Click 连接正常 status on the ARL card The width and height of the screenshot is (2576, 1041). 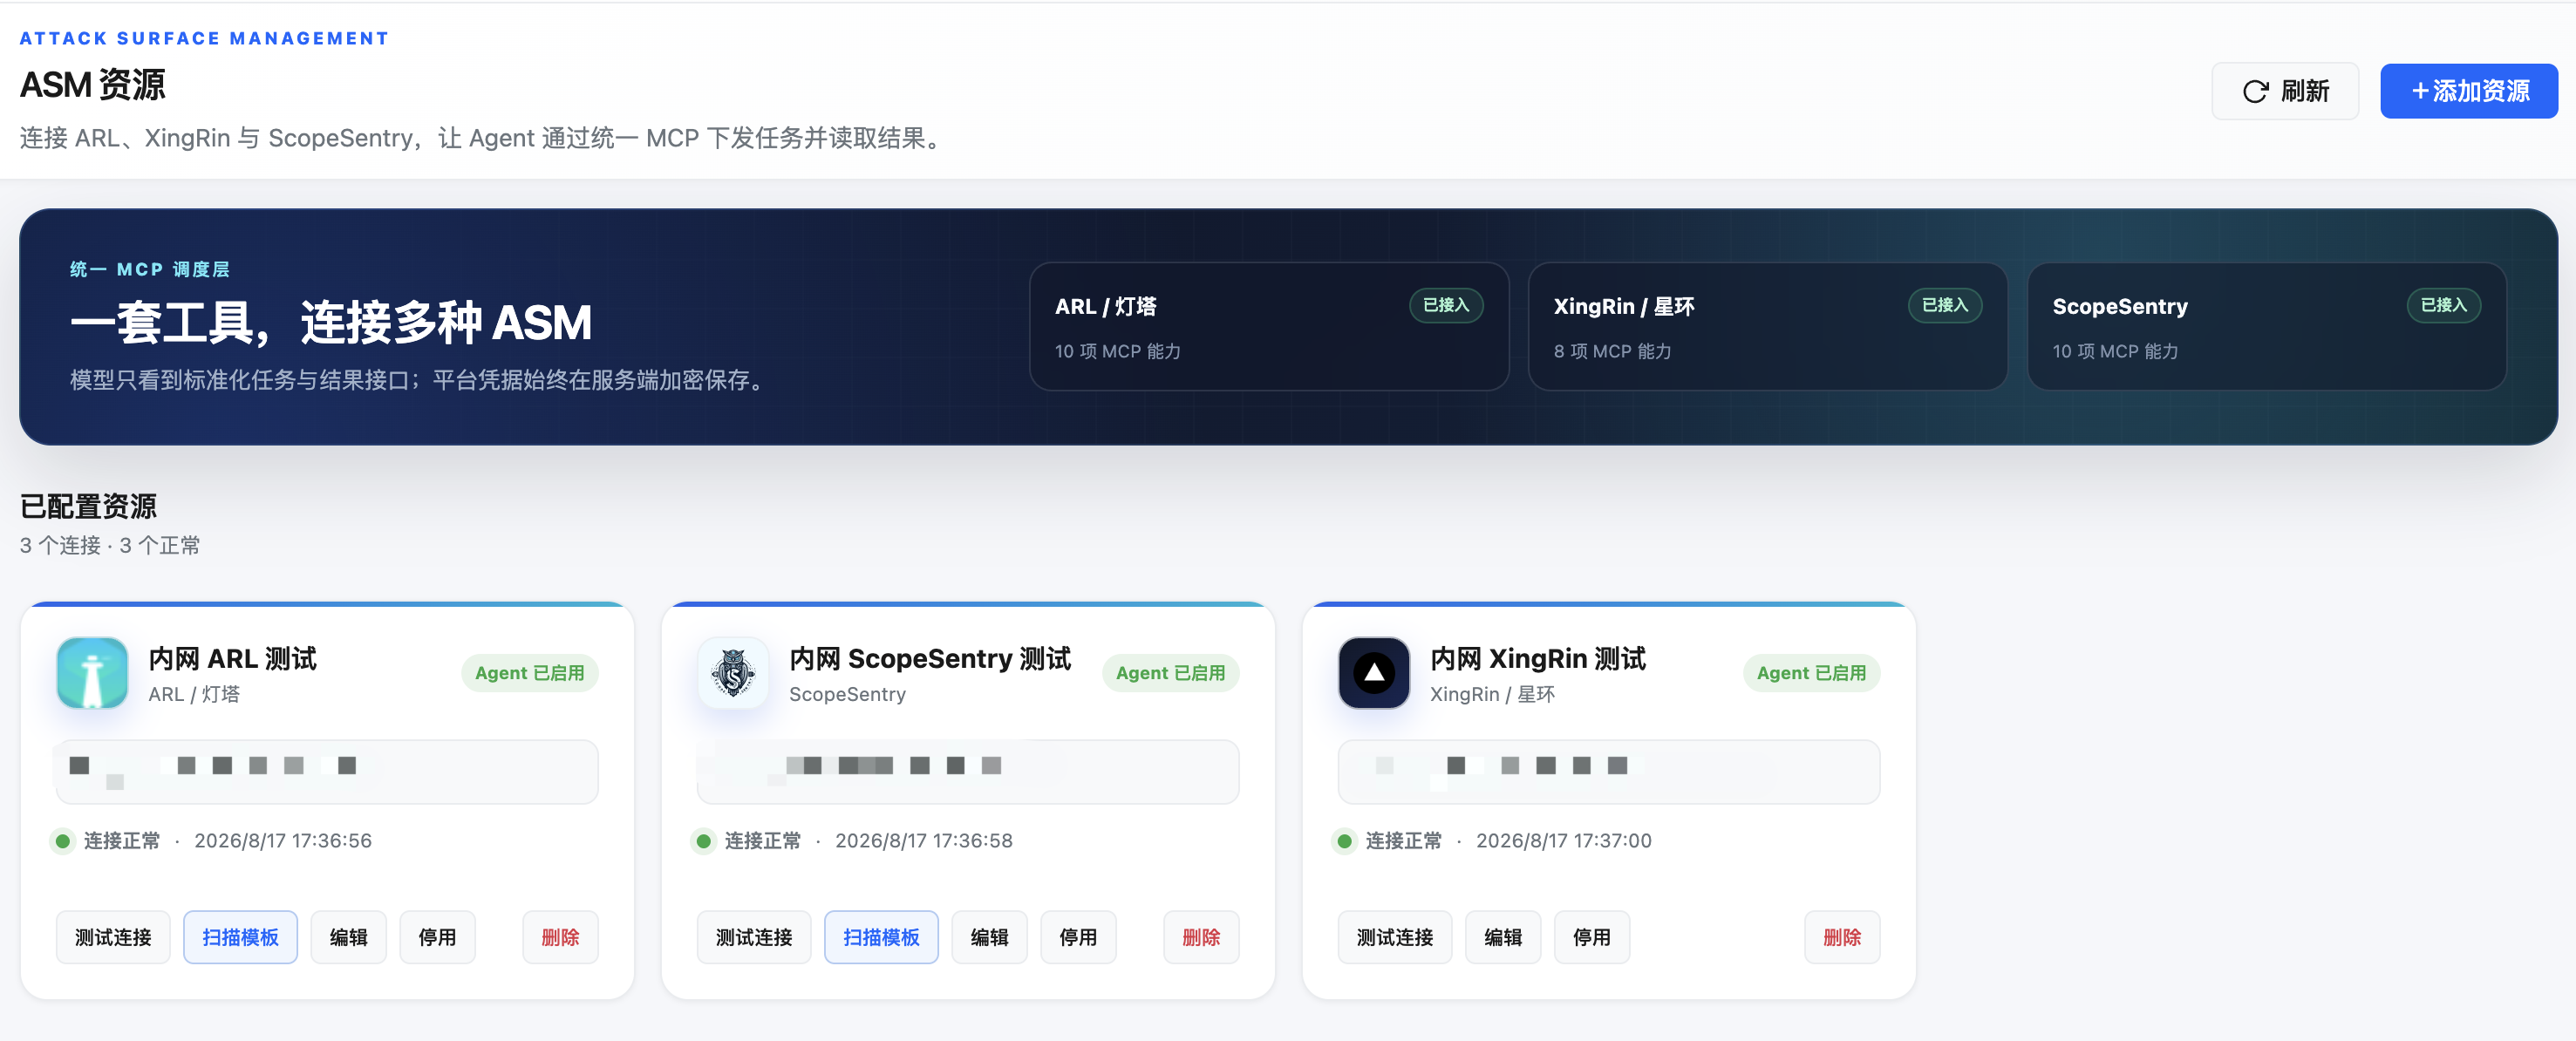point(122,841)
